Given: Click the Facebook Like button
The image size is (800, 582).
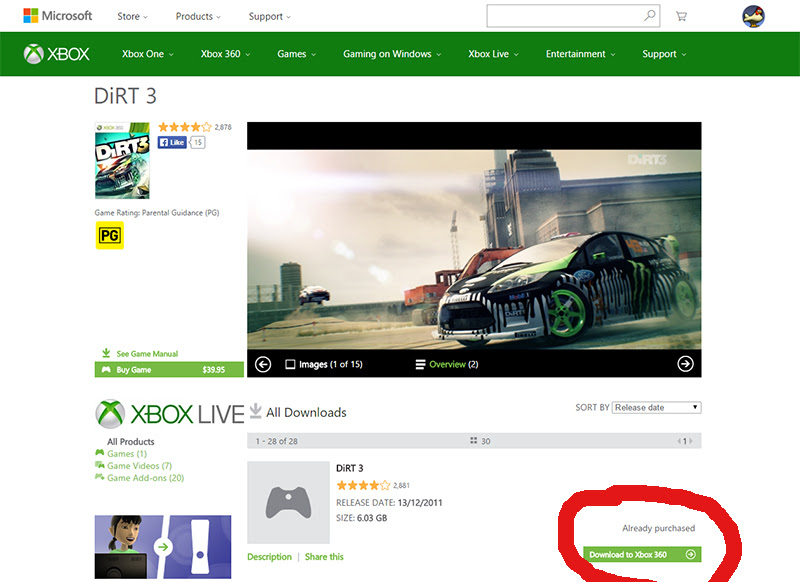Looking at the screenshot, I should pyautogui.click(x=172, y=142).
